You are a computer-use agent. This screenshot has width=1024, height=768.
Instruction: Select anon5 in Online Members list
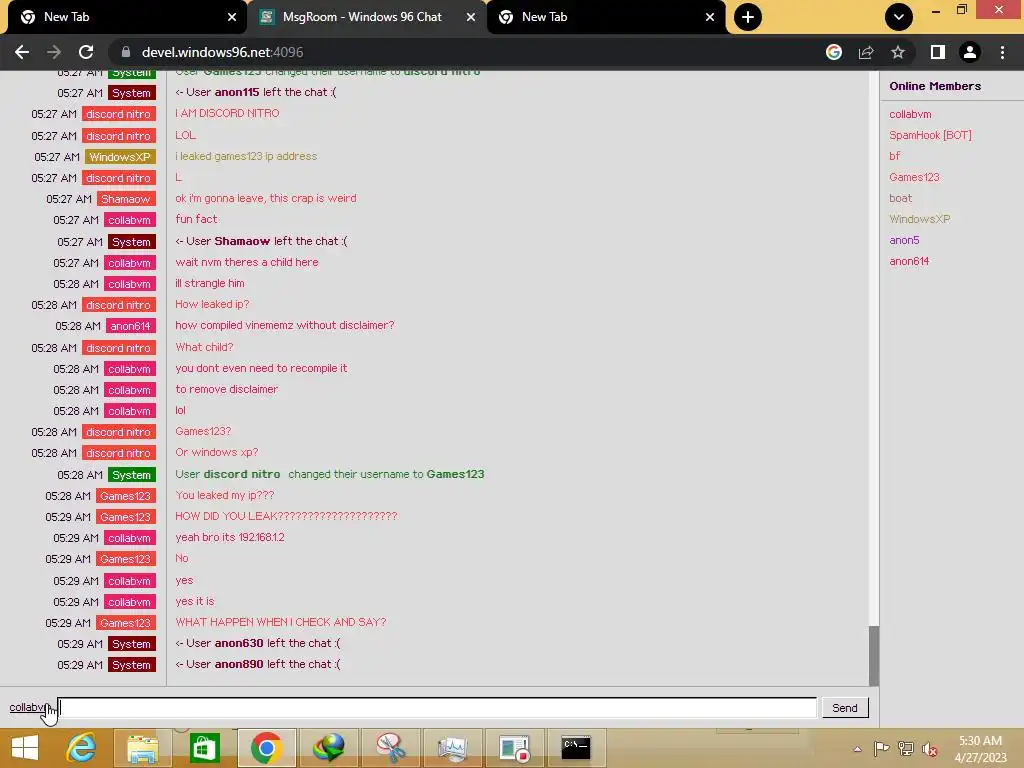(904, 240)
